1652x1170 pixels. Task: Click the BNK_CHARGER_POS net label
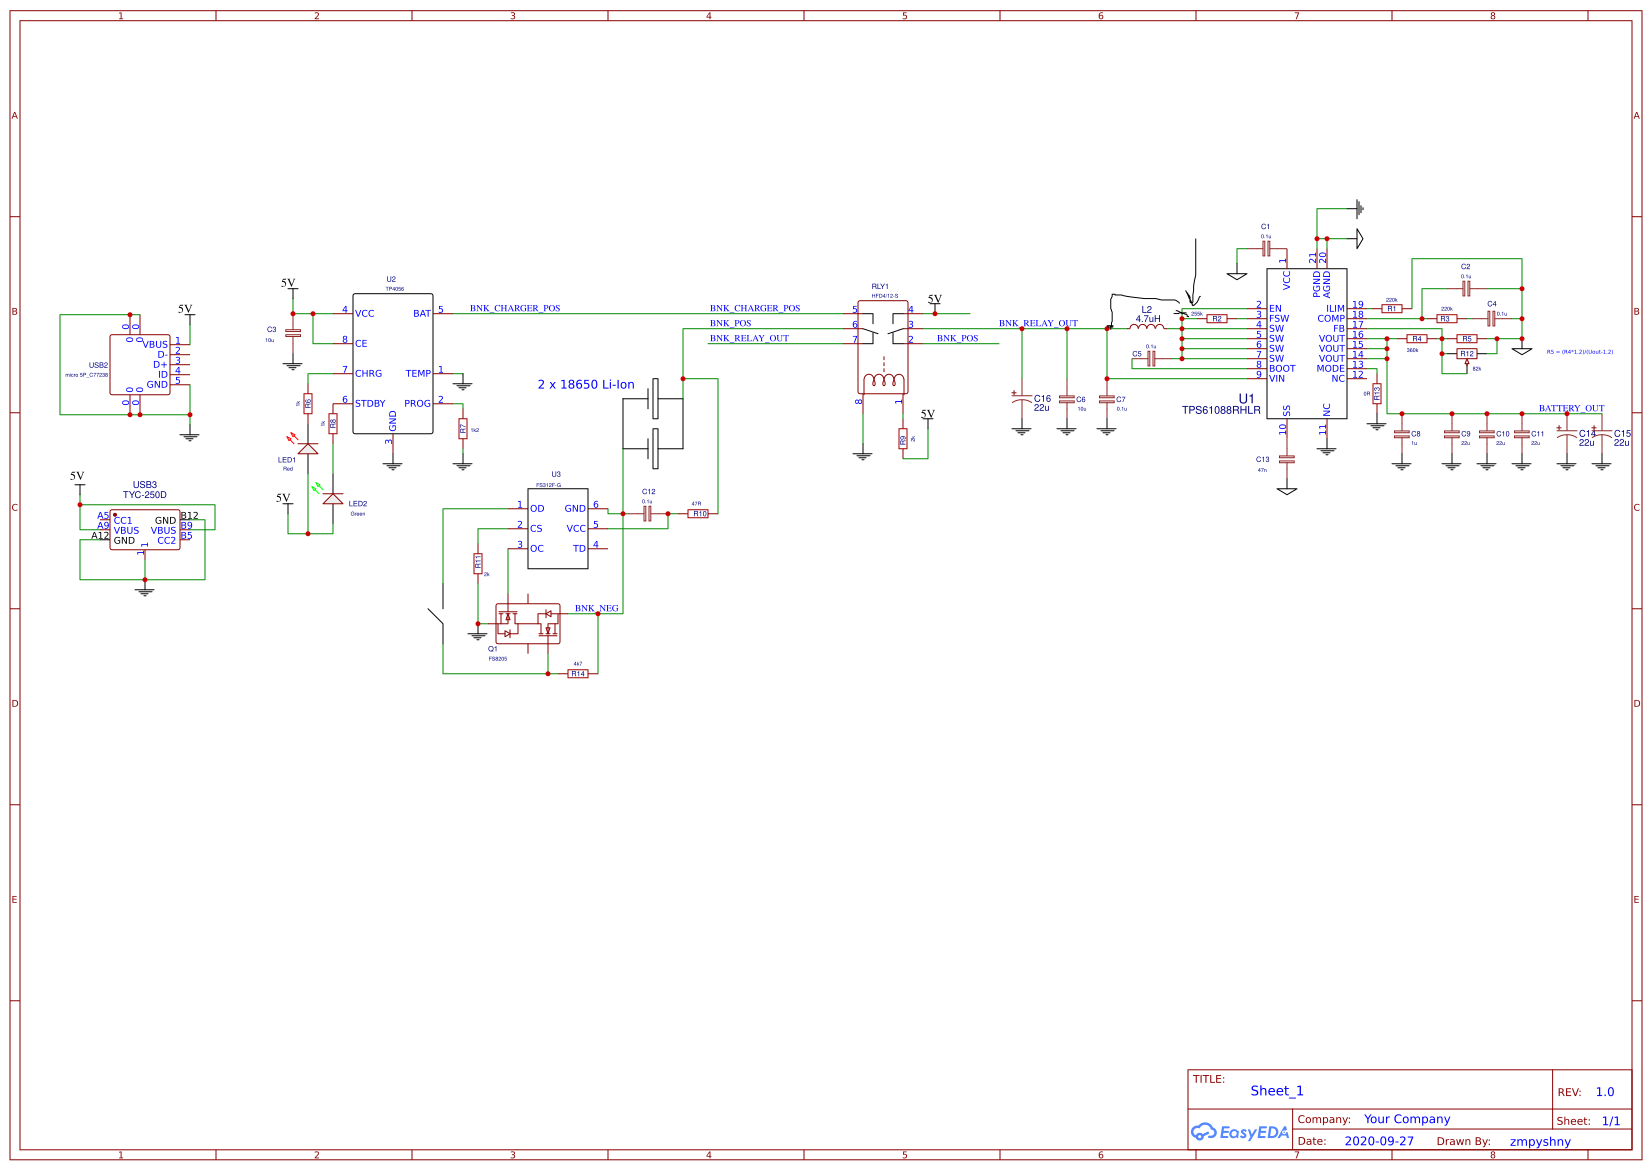pos(515,309)
